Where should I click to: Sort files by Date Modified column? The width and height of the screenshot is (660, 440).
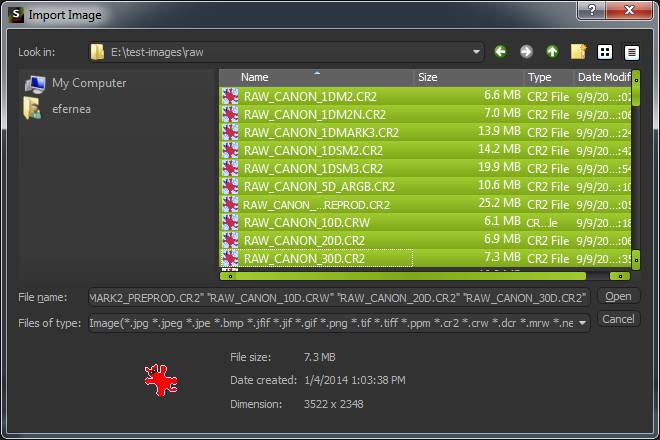pos(602,77)
